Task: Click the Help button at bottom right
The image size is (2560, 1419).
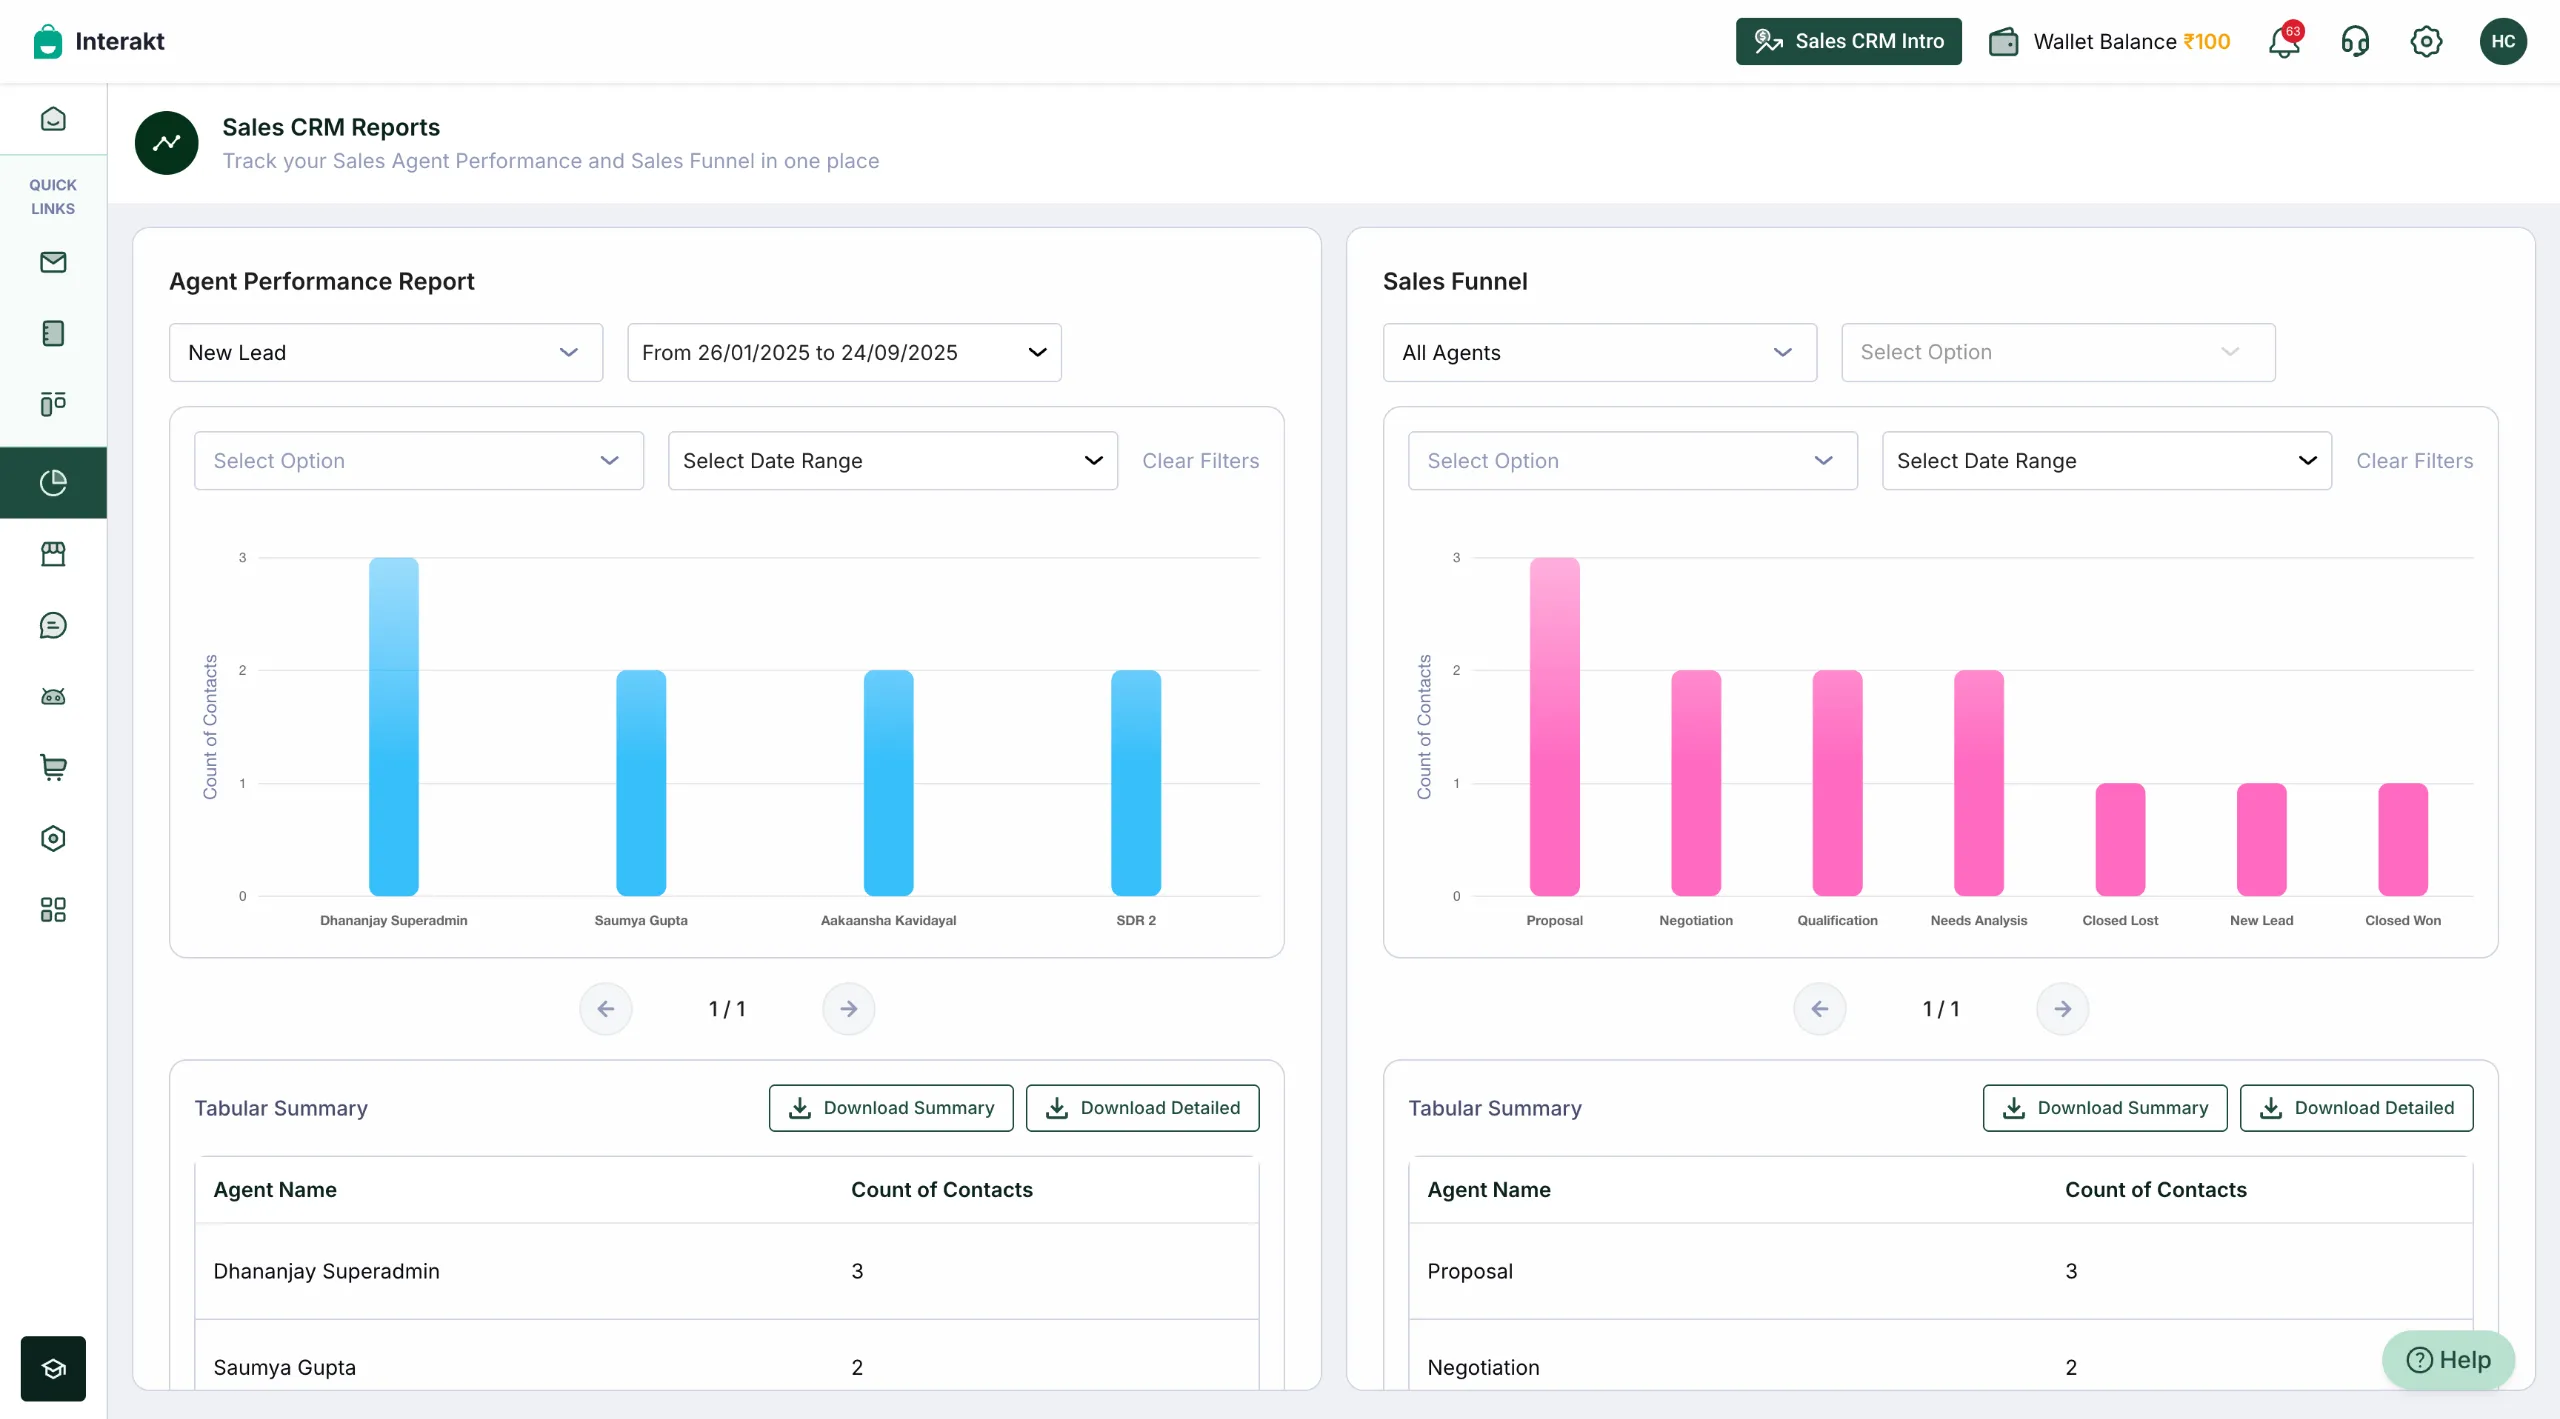Action: [x=2449, y=1360]
